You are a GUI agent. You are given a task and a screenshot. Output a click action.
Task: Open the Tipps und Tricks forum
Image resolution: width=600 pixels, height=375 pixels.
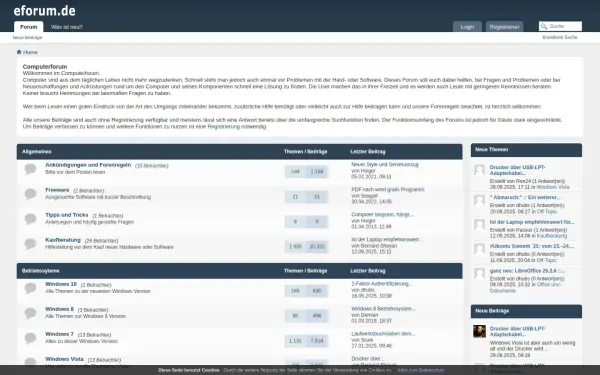[x=67, y=215]
